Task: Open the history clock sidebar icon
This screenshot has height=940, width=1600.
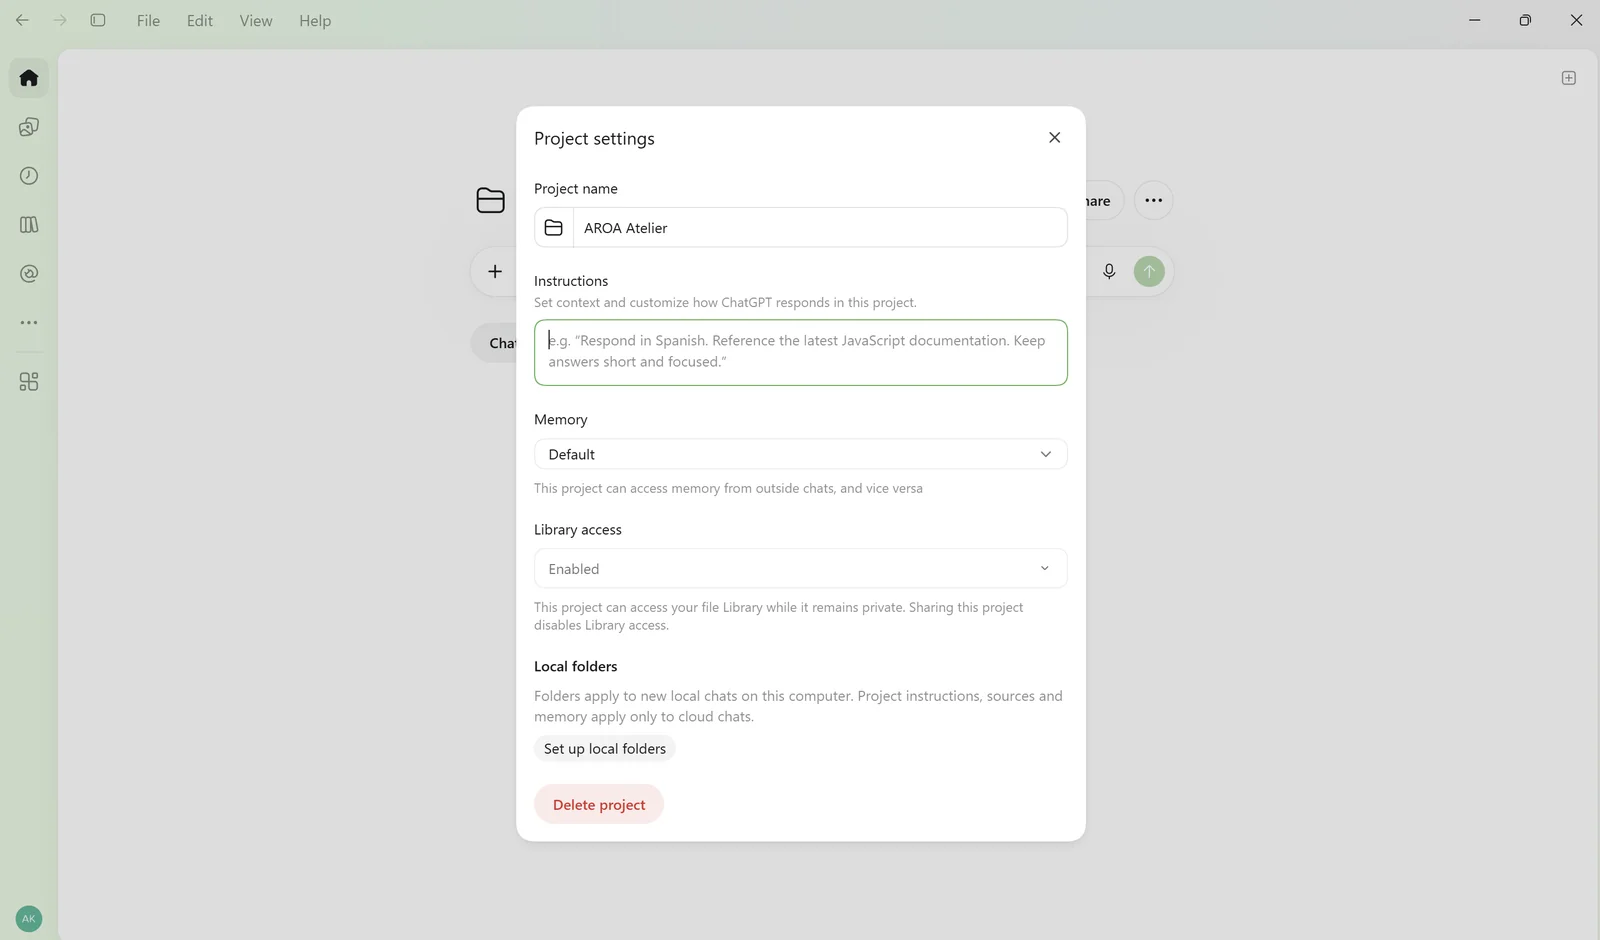Action: 29,176
